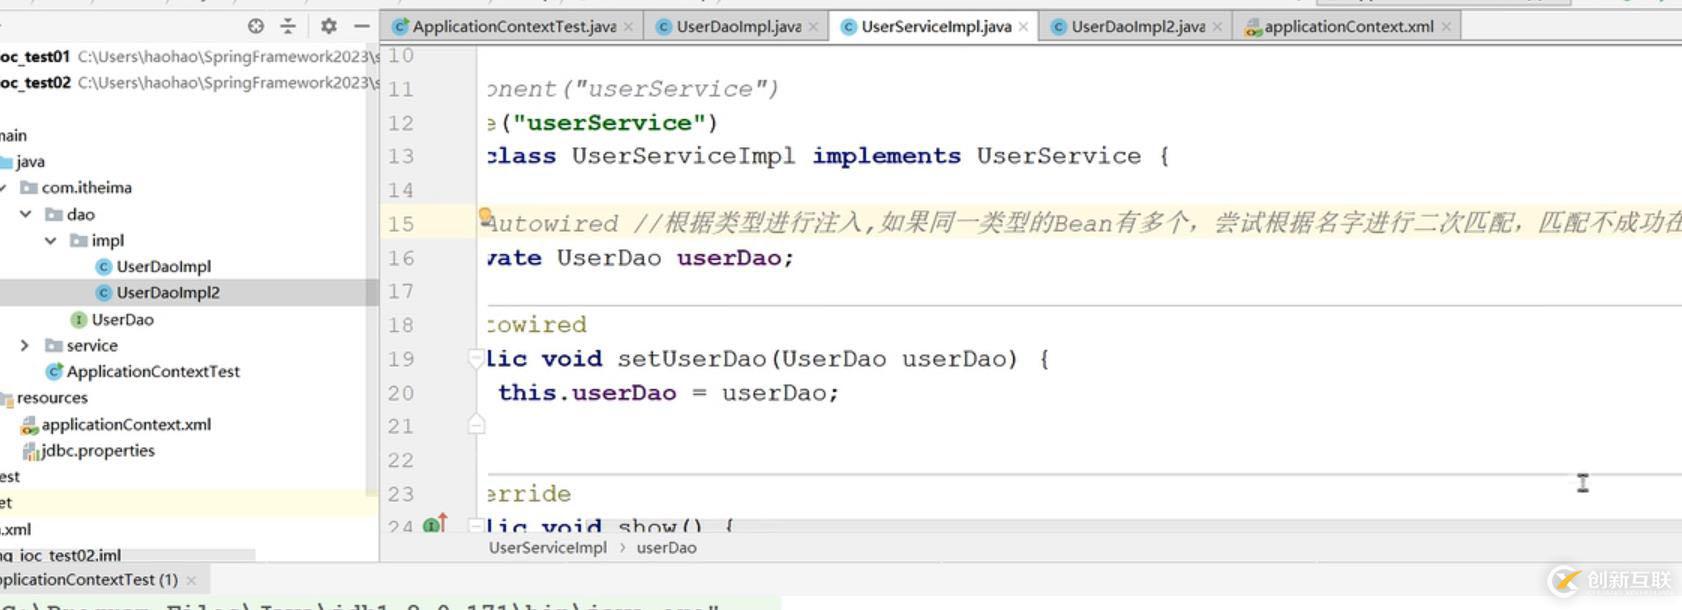The height and width of the screenshot is (610, 1682).
Task: Collapse the impl package chevron
Action: (51, 240)
